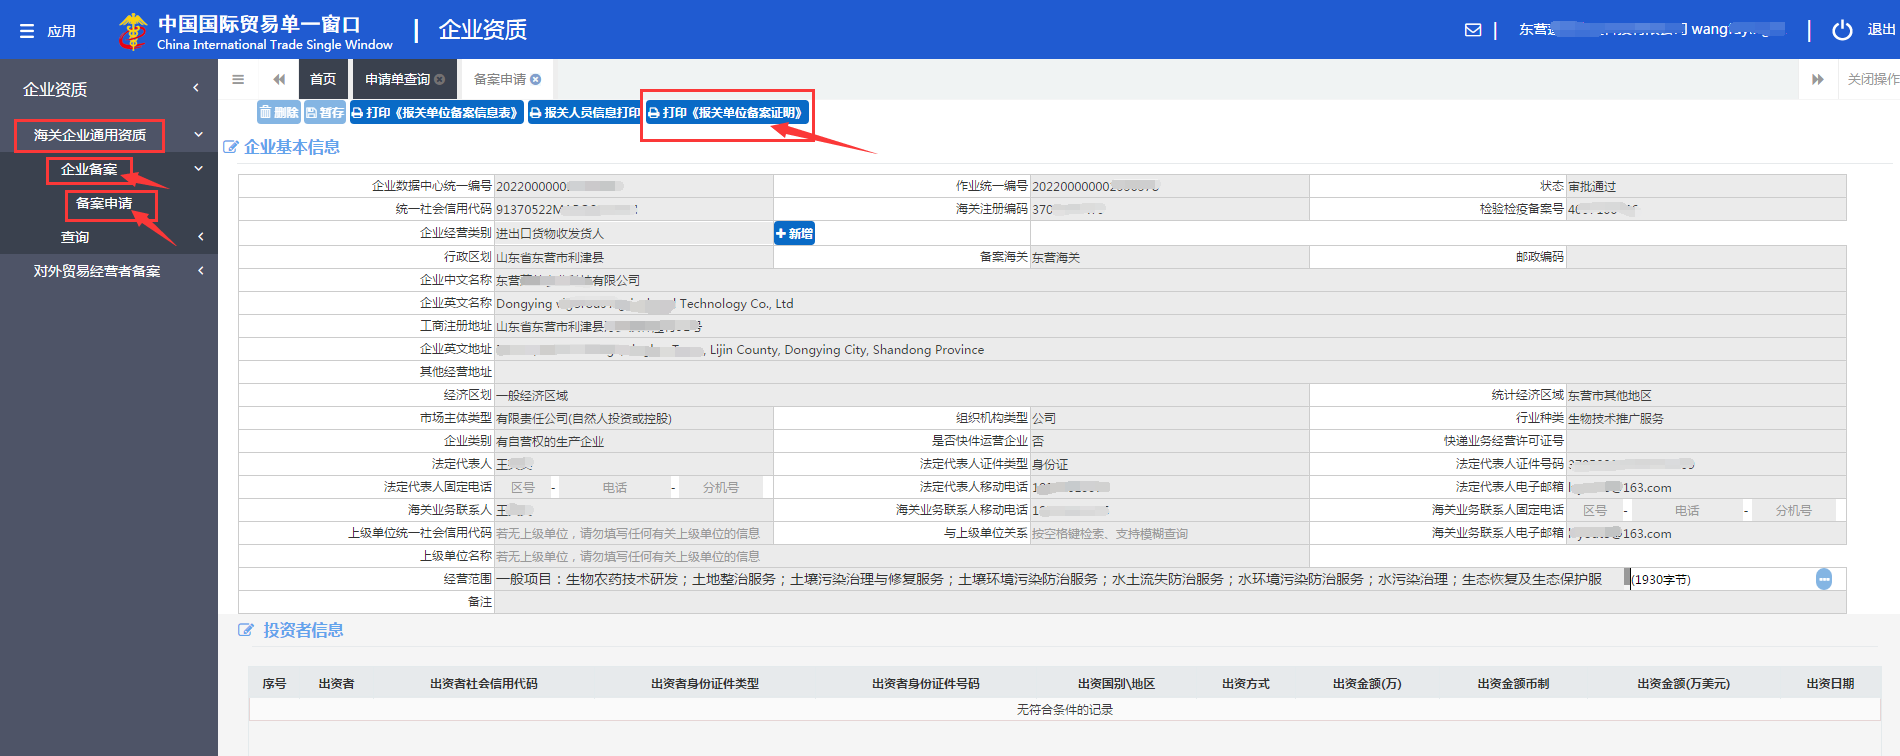Image resolution: width=1900 pixels, height=756 pixels.
Task: Expand the 查询 sidebar item
Action: 75,237
